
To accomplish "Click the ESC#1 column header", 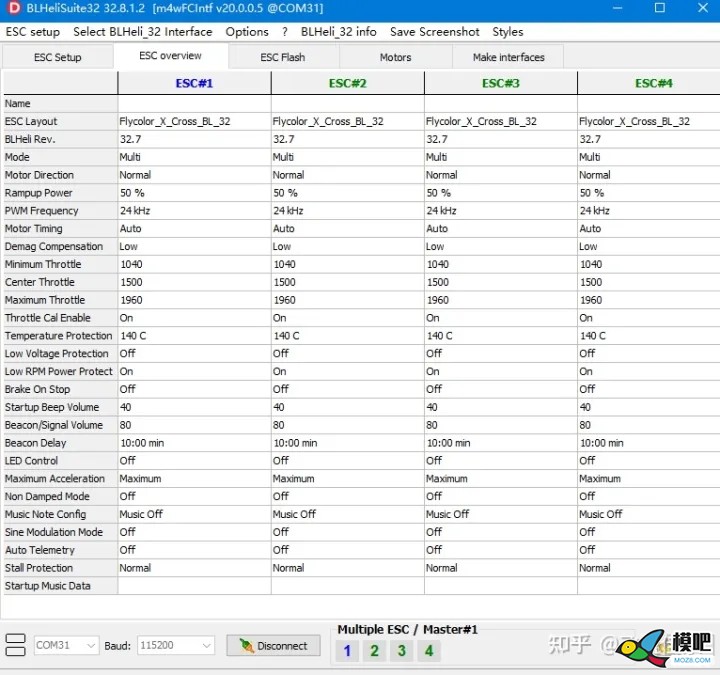I will click(x=194, y=83).
